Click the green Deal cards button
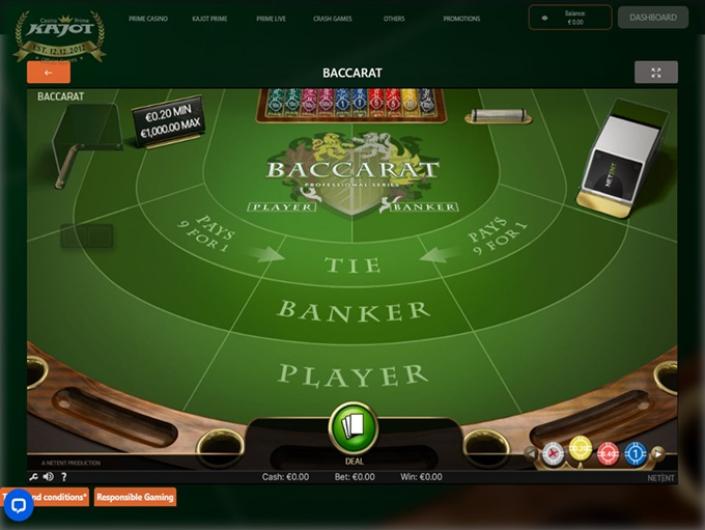The image size is (705, 530). pos(353,428)
